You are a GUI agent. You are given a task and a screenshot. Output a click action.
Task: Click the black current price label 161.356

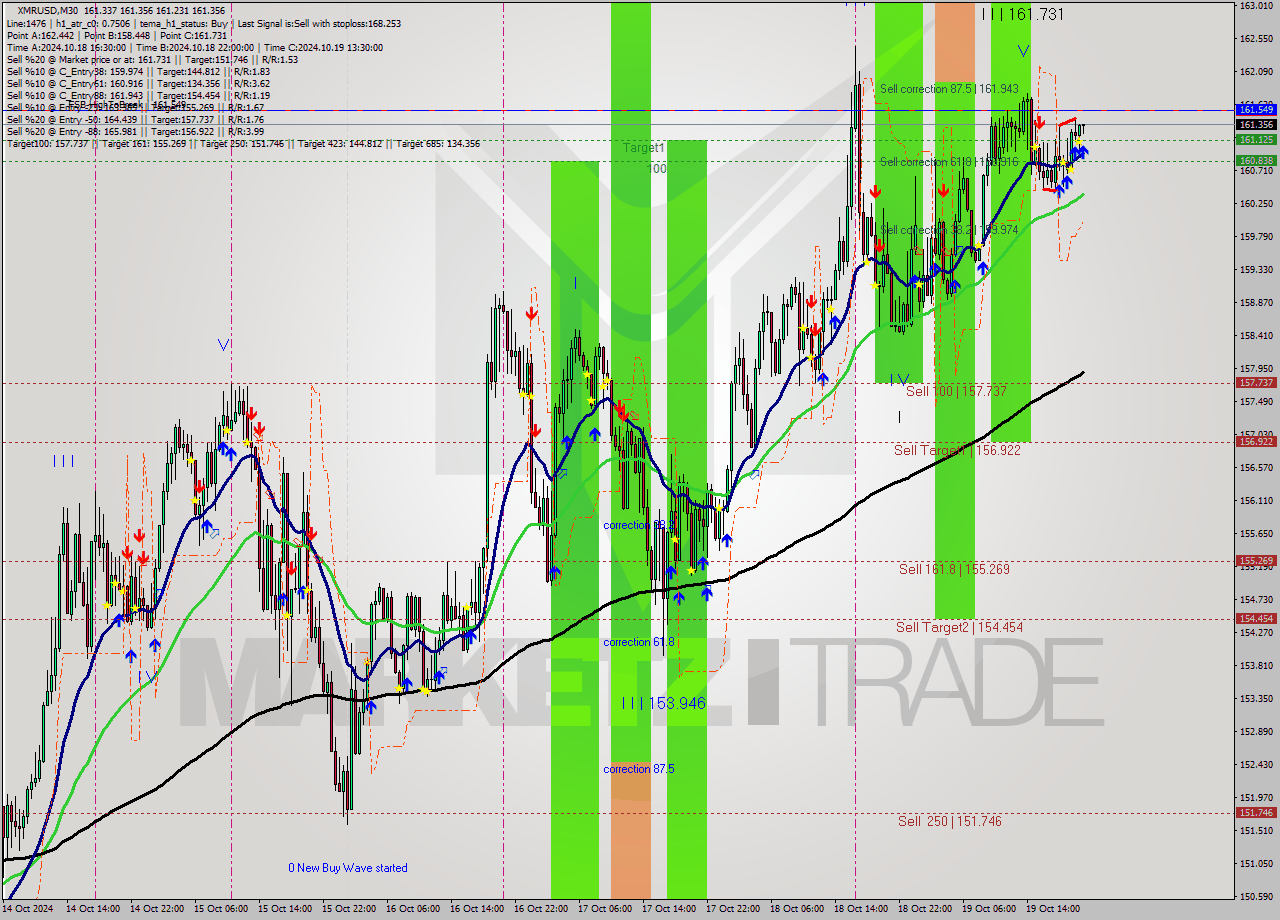(1256, 125)
